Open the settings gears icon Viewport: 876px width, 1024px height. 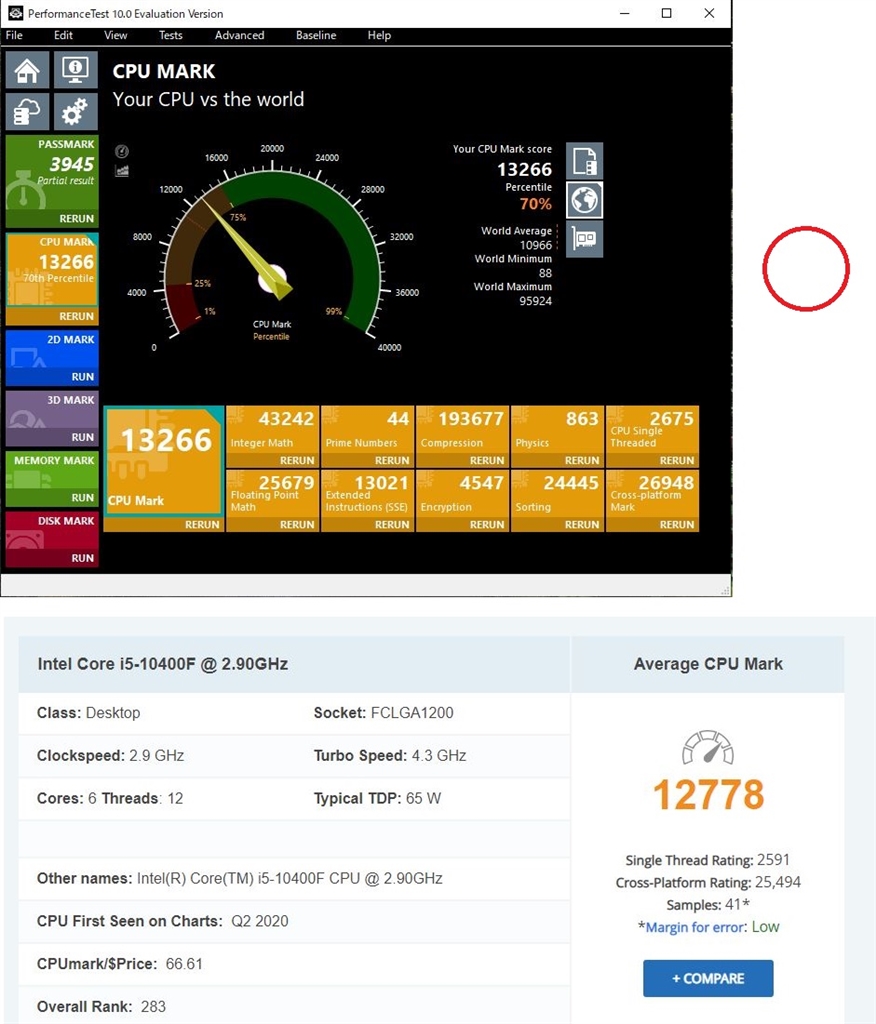coord(76,111)
